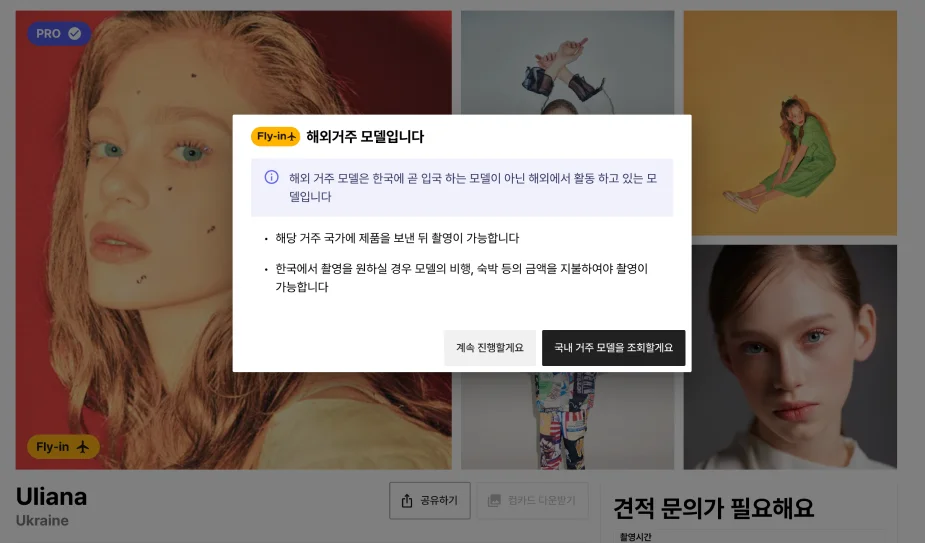Click the 국내 거주 모델을 조회할게요 button

pos(614,348)
